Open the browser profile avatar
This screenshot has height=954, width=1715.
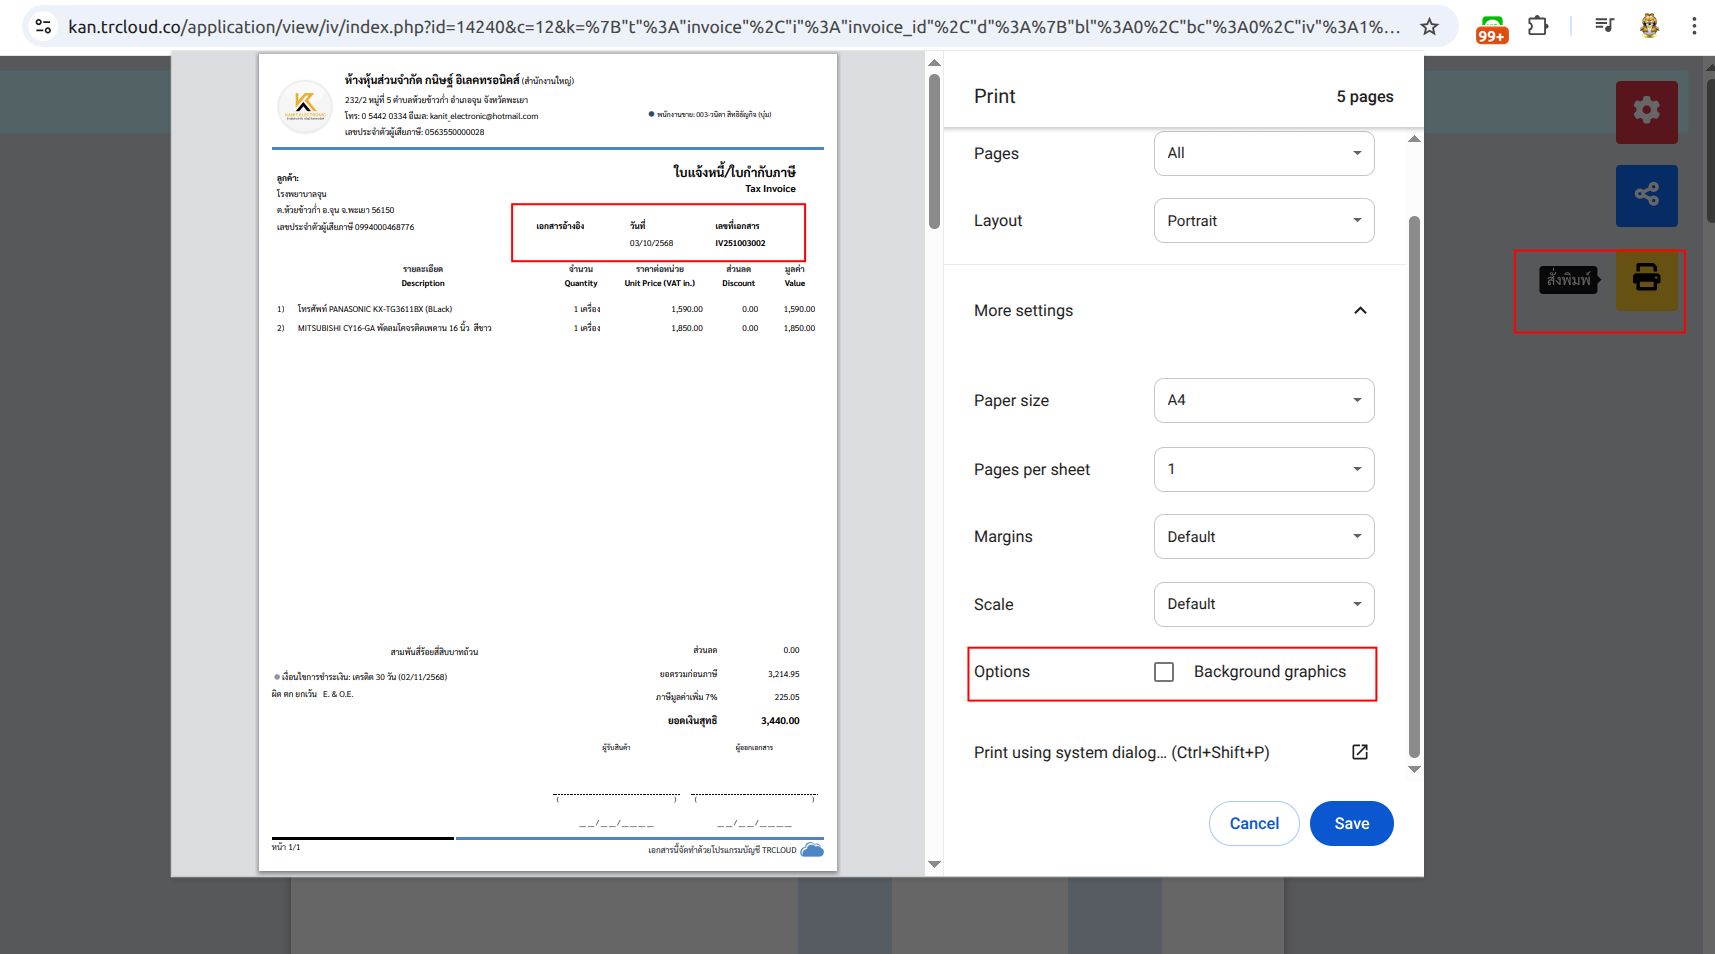tap(1649, 27)
